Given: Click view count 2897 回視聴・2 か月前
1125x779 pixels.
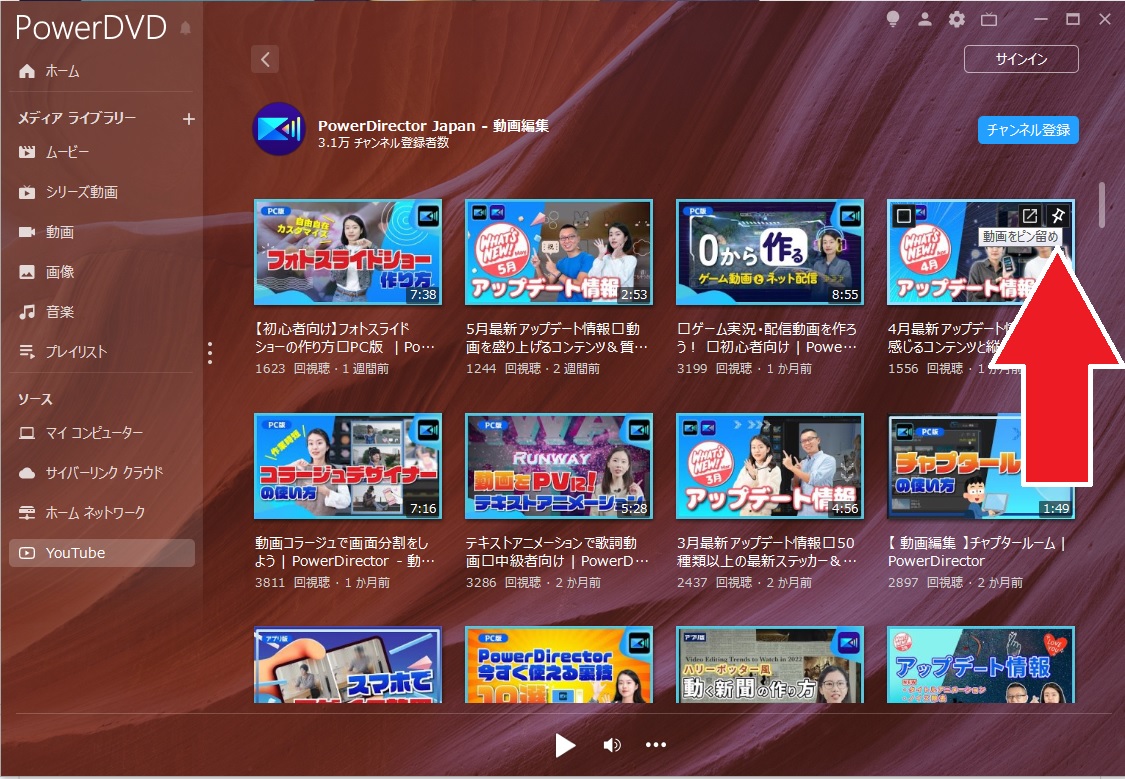Looking at the screenshot, I should pyautogui.click(x=955, y=582).
